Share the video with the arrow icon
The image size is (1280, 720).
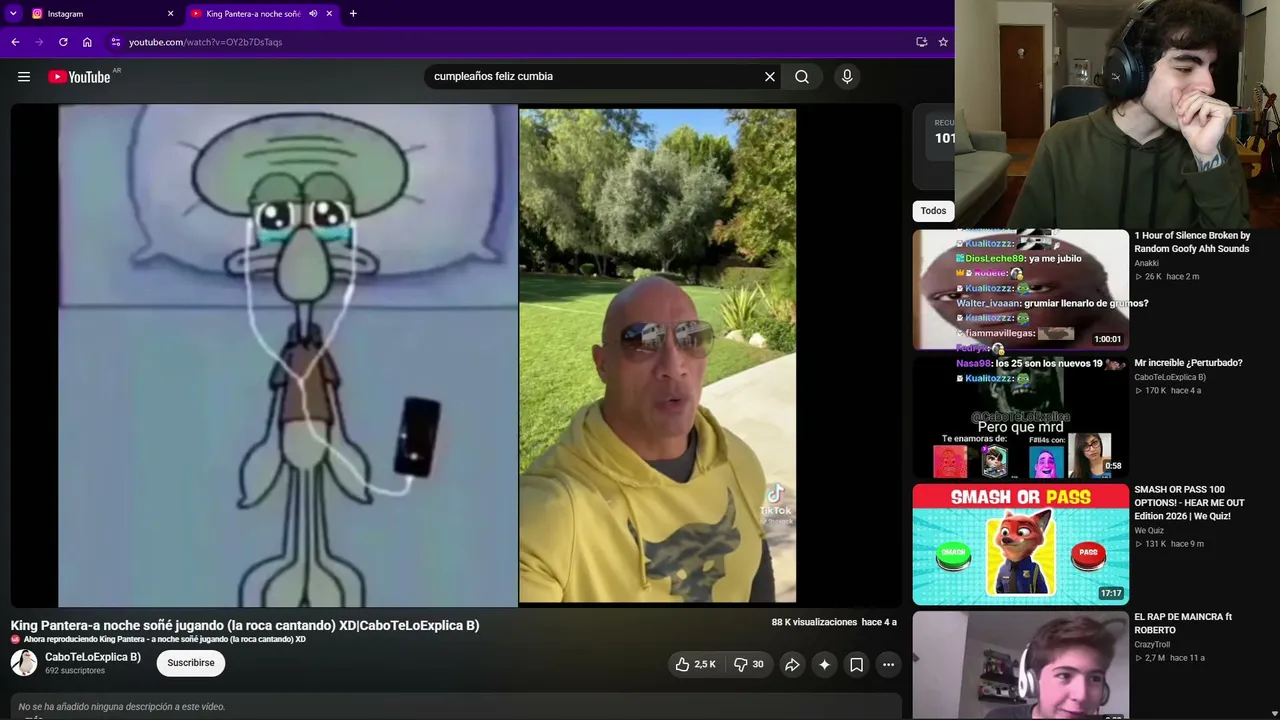point(792,664)
